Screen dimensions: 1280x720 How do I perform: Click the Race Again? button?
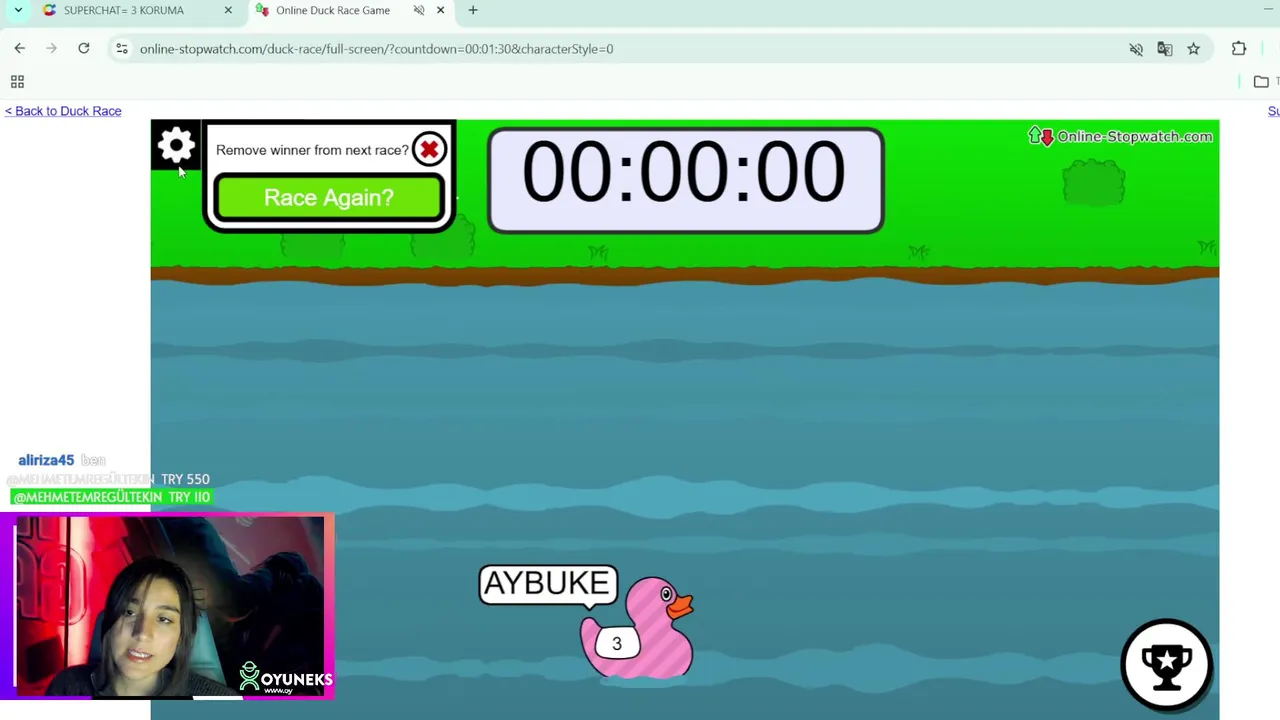328,197
